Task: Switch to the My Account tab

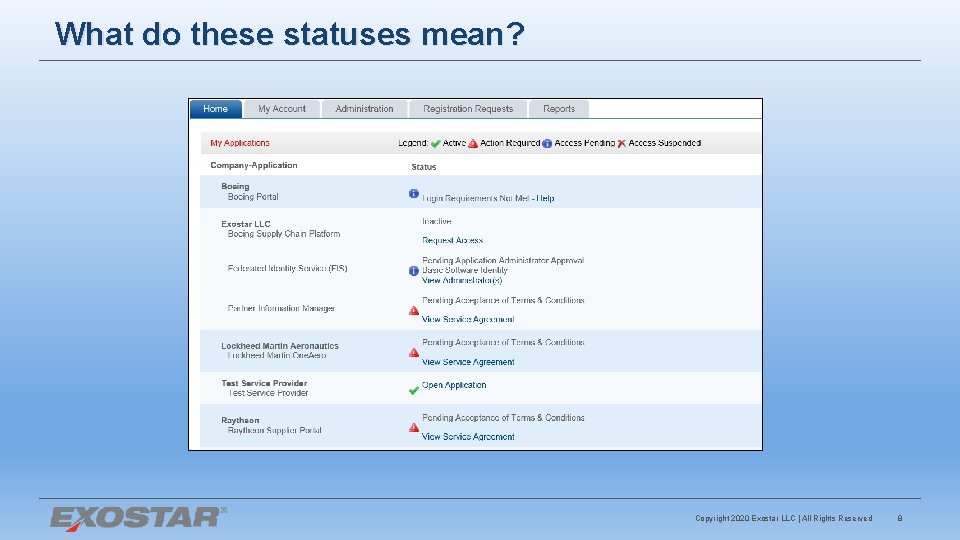Action: click(x=282, y=109)
